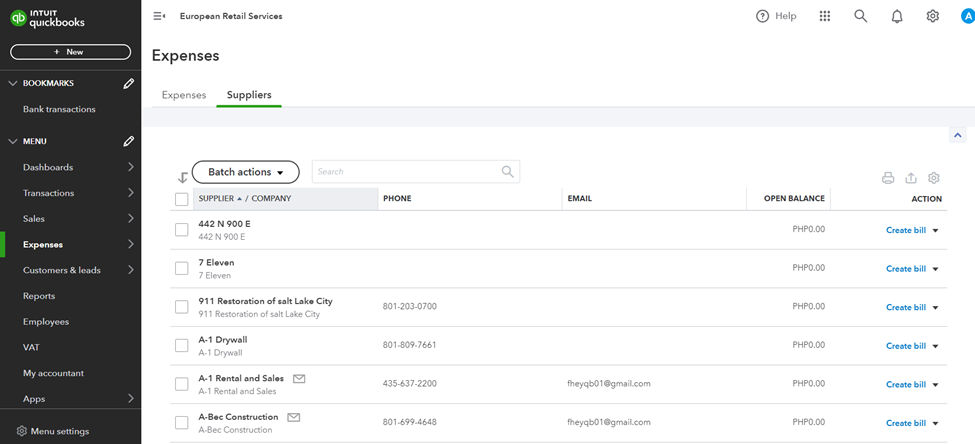
Task: Click the search magnifier in top bar
Action: point(860,16)
